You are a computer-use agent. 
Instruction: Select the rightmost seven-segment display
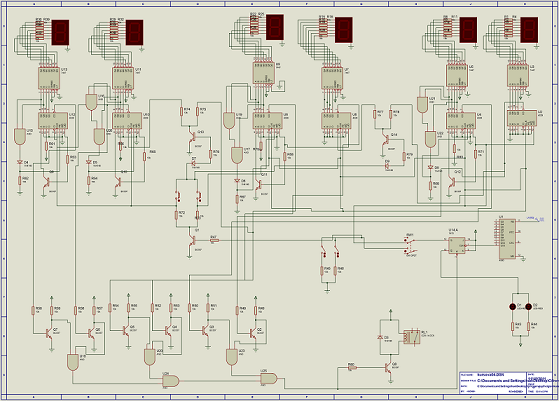(529, 30)
